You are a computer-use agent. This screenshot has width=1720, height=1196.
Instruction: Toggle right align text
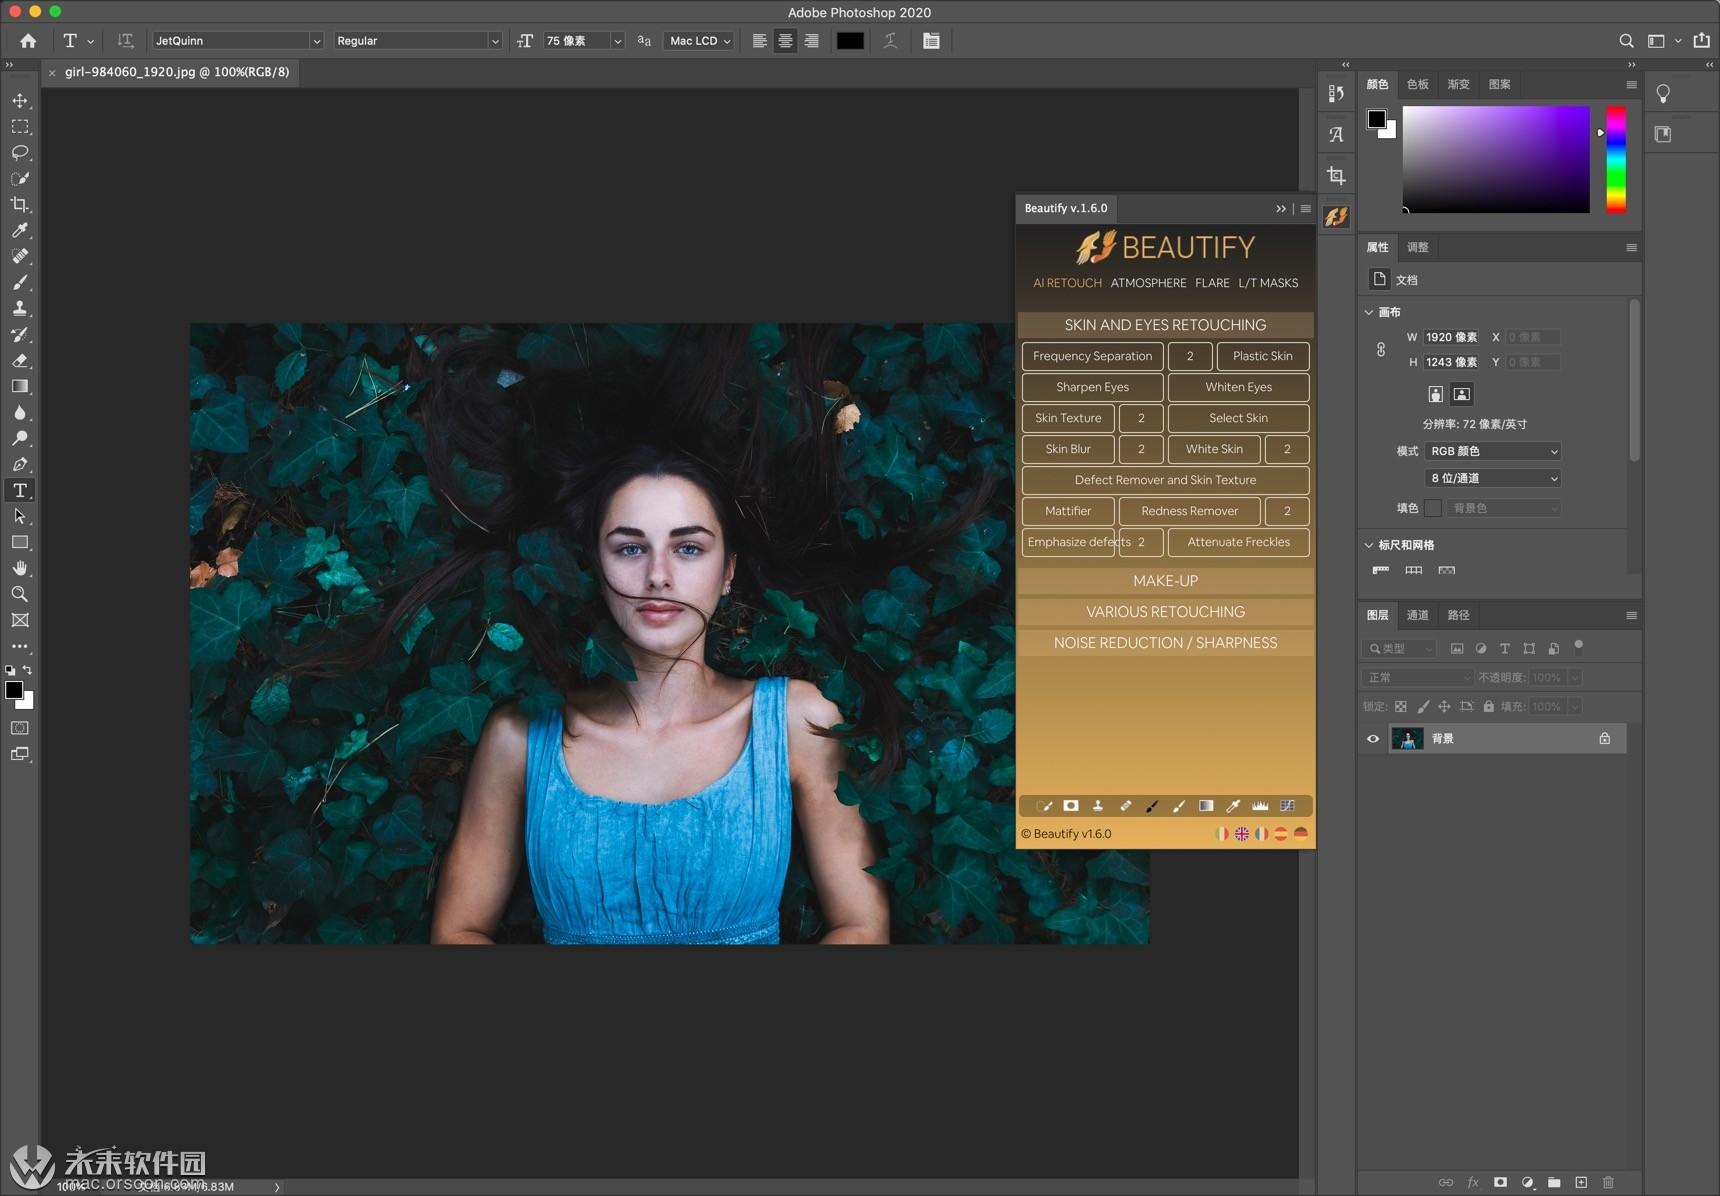coord(812,41)
